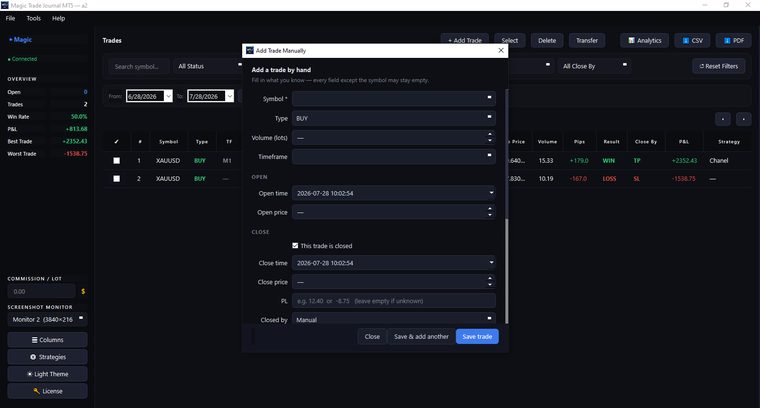
Task: Open the Columns settings
Action: coord(48,340)
